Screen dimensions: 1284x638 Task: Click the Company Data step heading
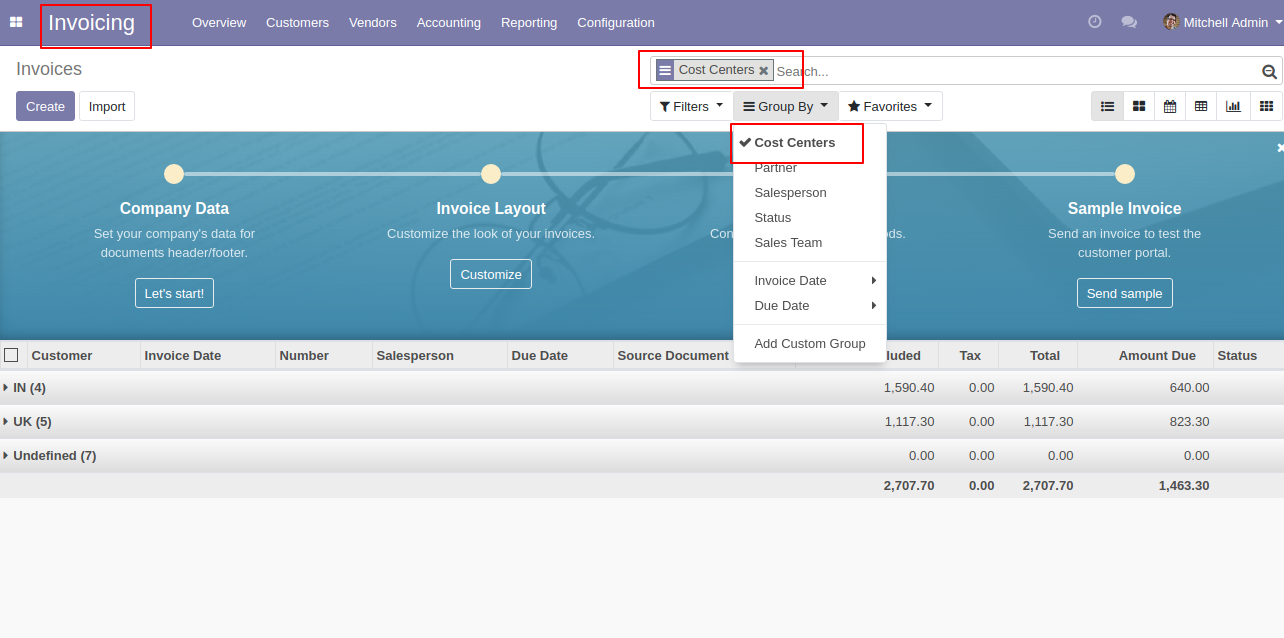tap(174, 209)
